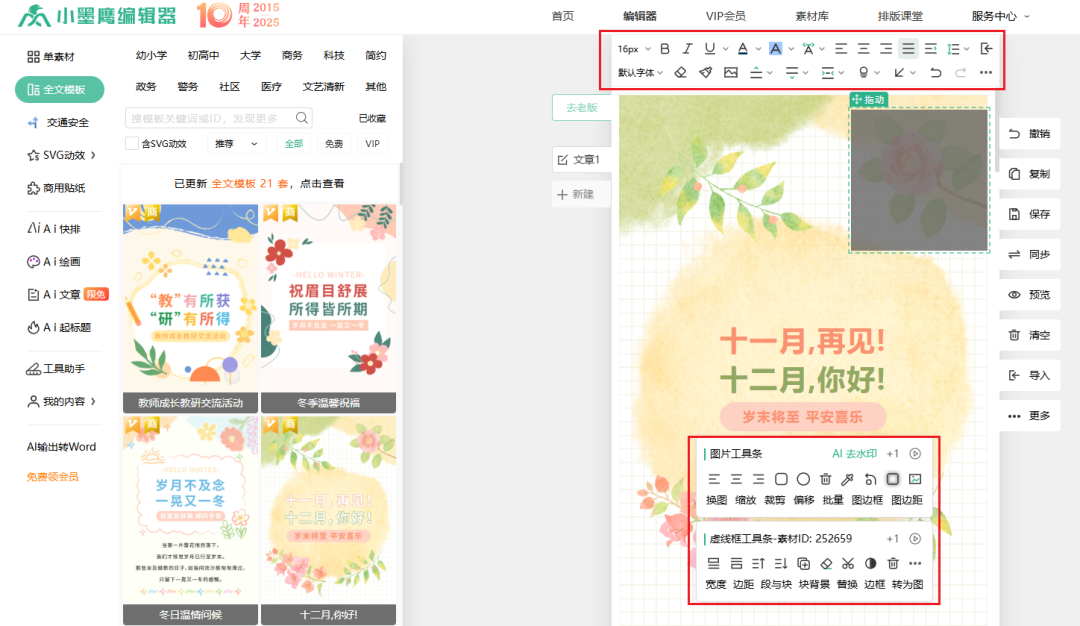Align text left in top toolbar
The height and width of the screenshot is (626, 1080).
click(x=841, y=49)
